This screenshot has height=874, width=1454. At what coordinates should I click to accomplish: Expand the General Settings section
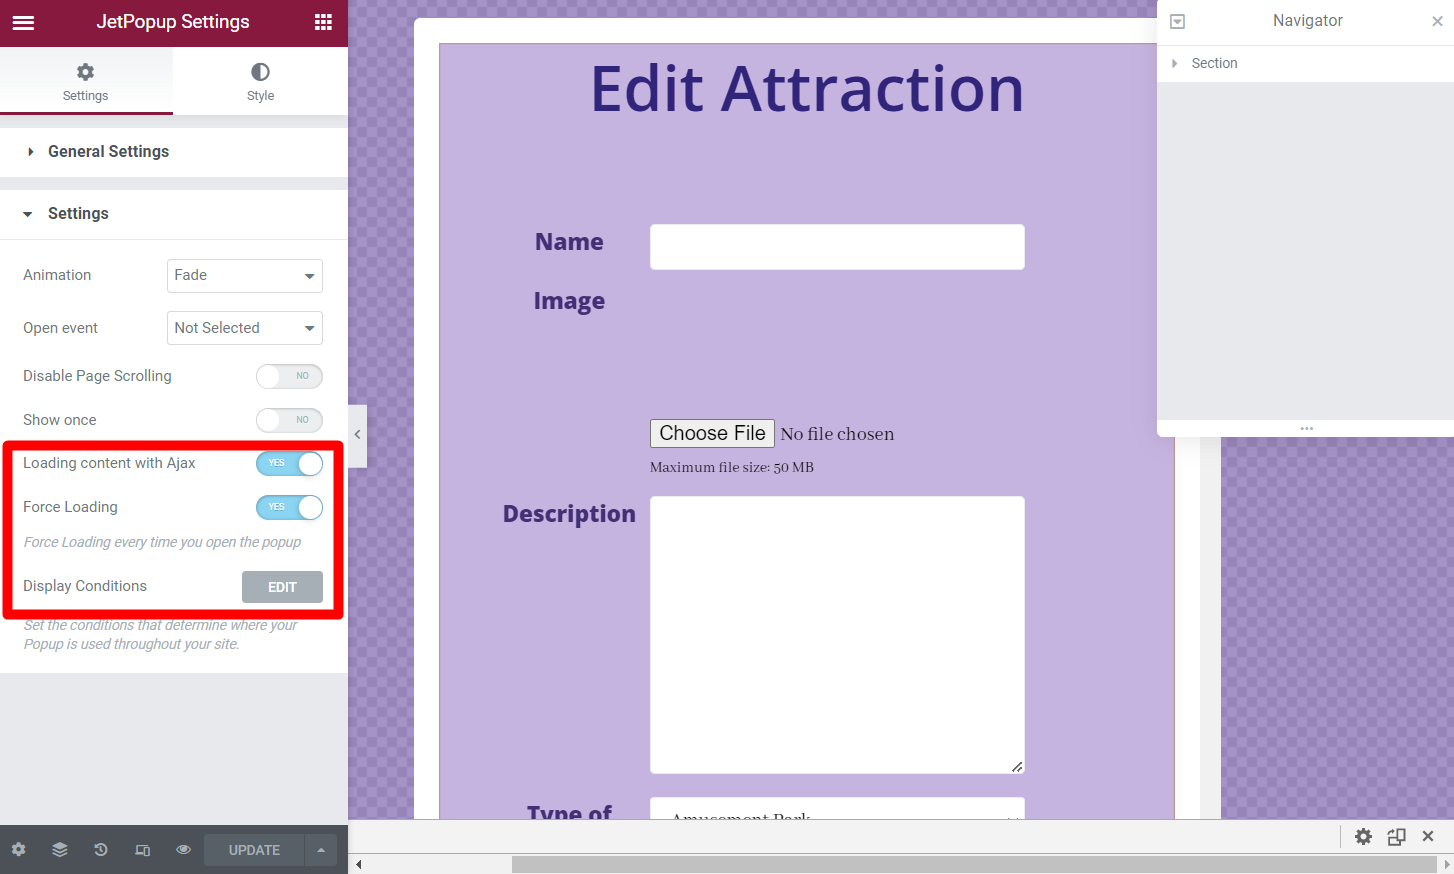coord(108,152)
